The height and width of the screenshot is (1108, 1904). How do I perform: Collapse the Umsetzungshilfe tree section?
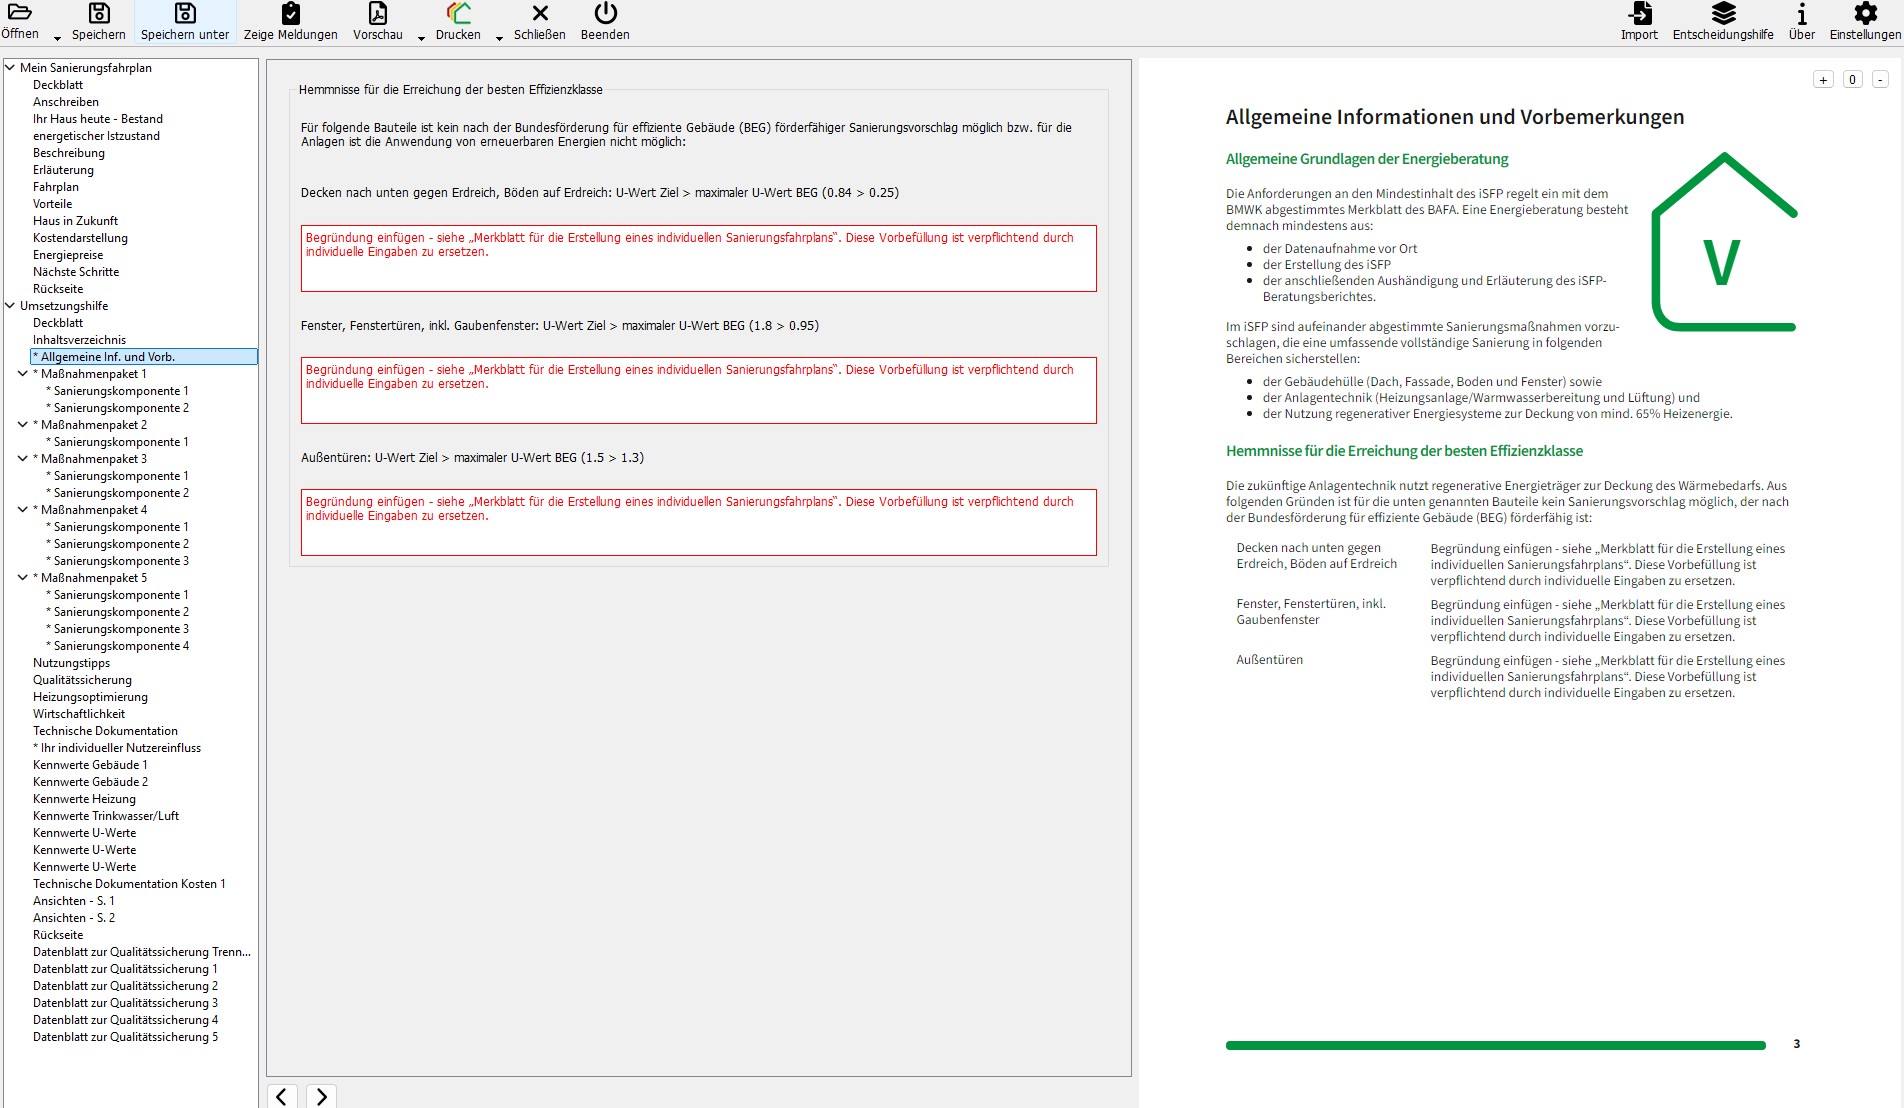(x=10, y=306)
